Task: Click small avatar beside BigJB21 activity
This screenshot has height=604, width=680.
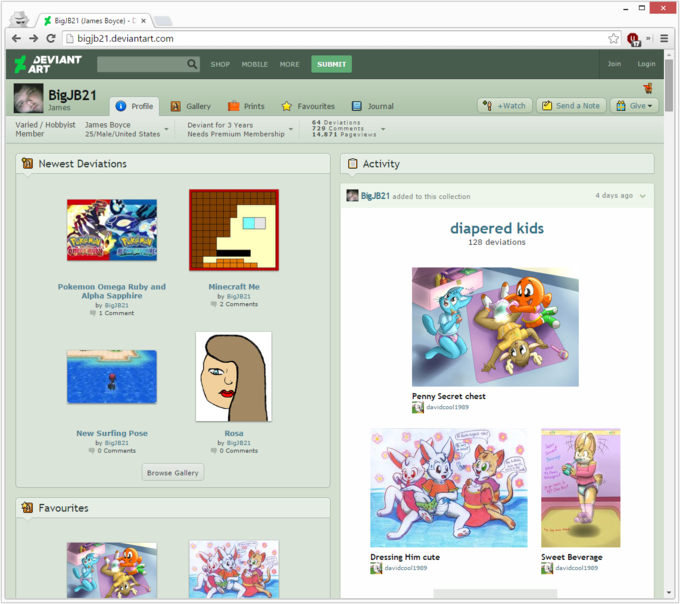Action: pos(352,196)
